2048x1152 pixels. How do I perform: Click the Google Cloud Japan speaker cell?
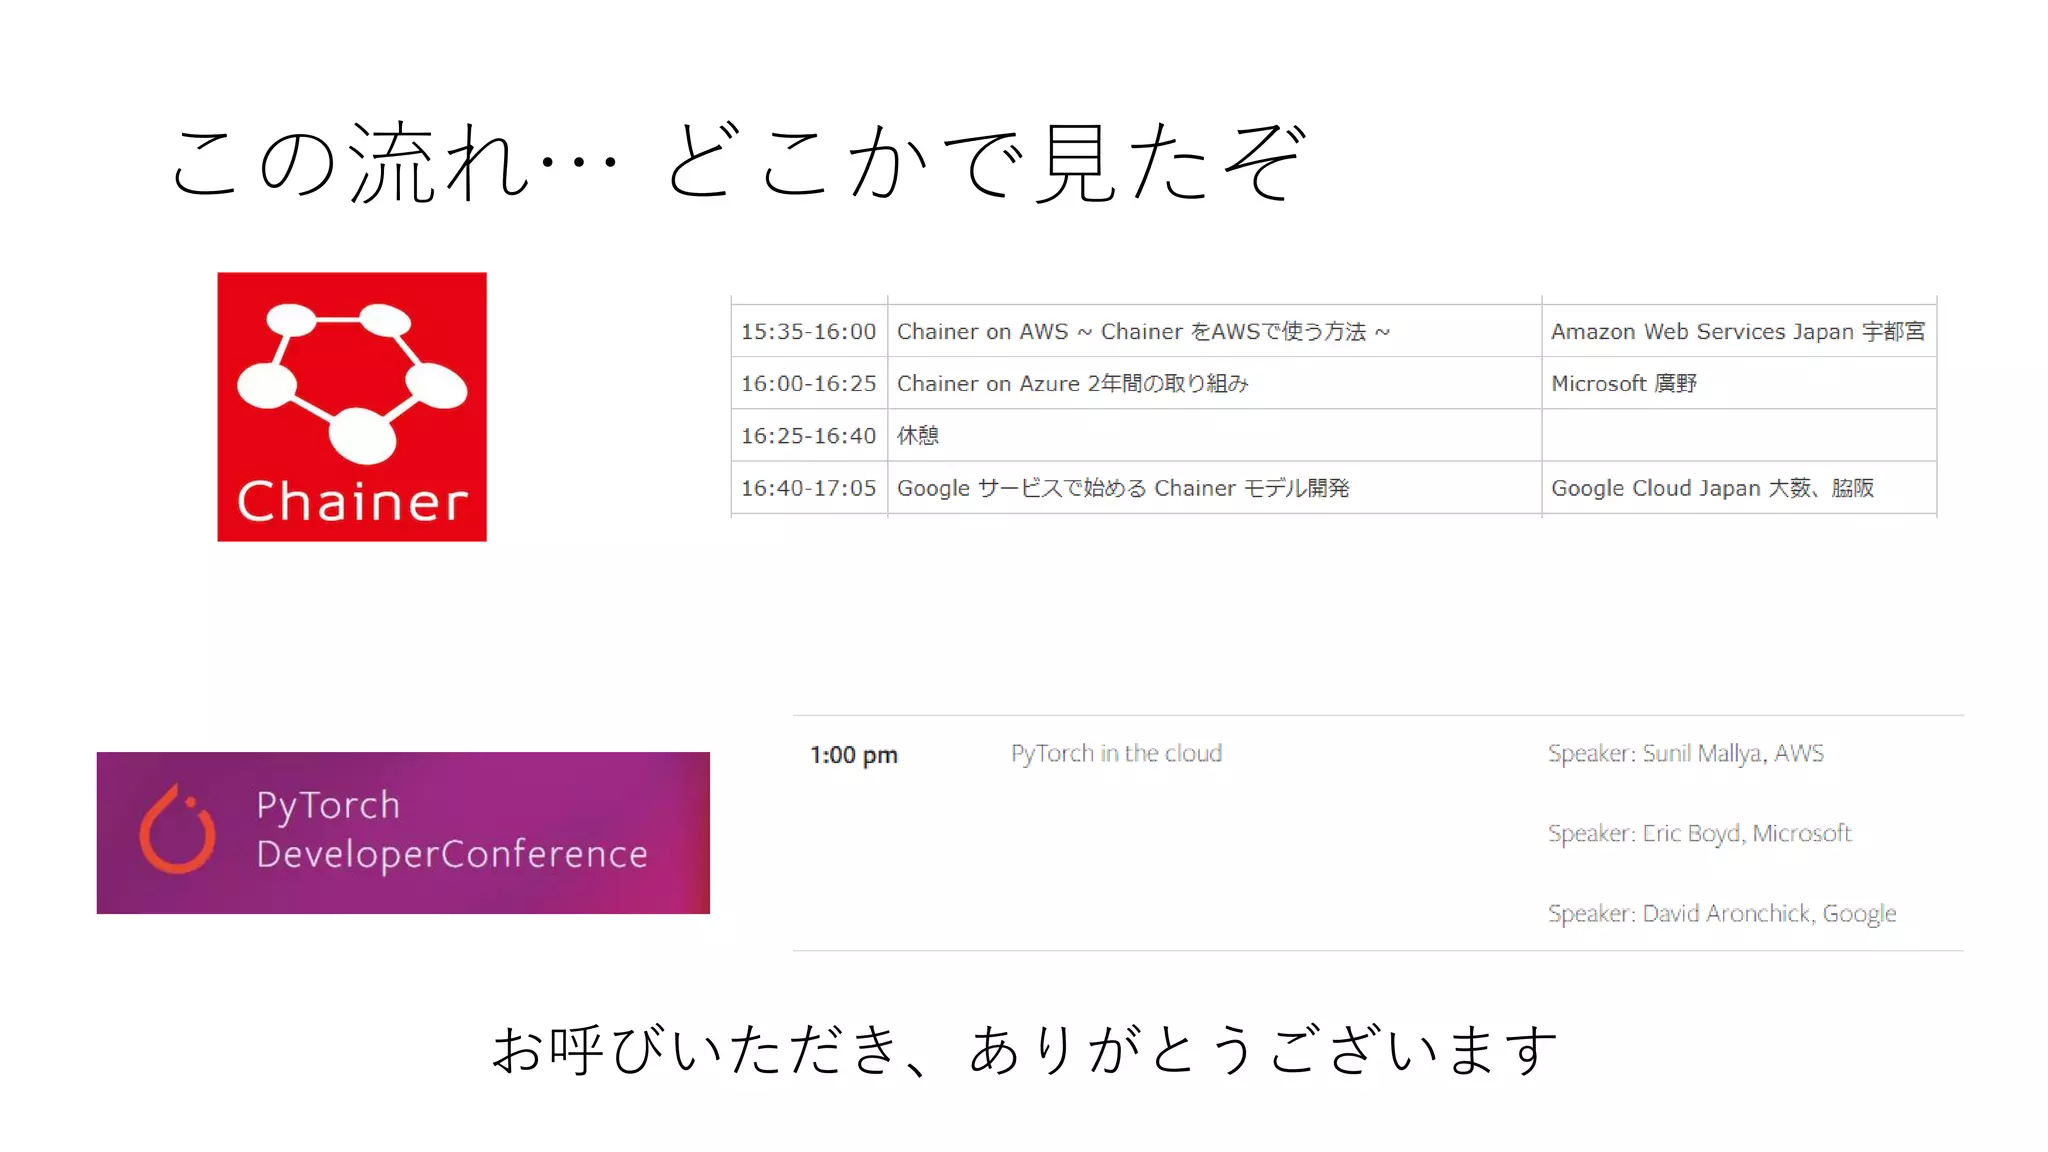[x=1712, y=488]
